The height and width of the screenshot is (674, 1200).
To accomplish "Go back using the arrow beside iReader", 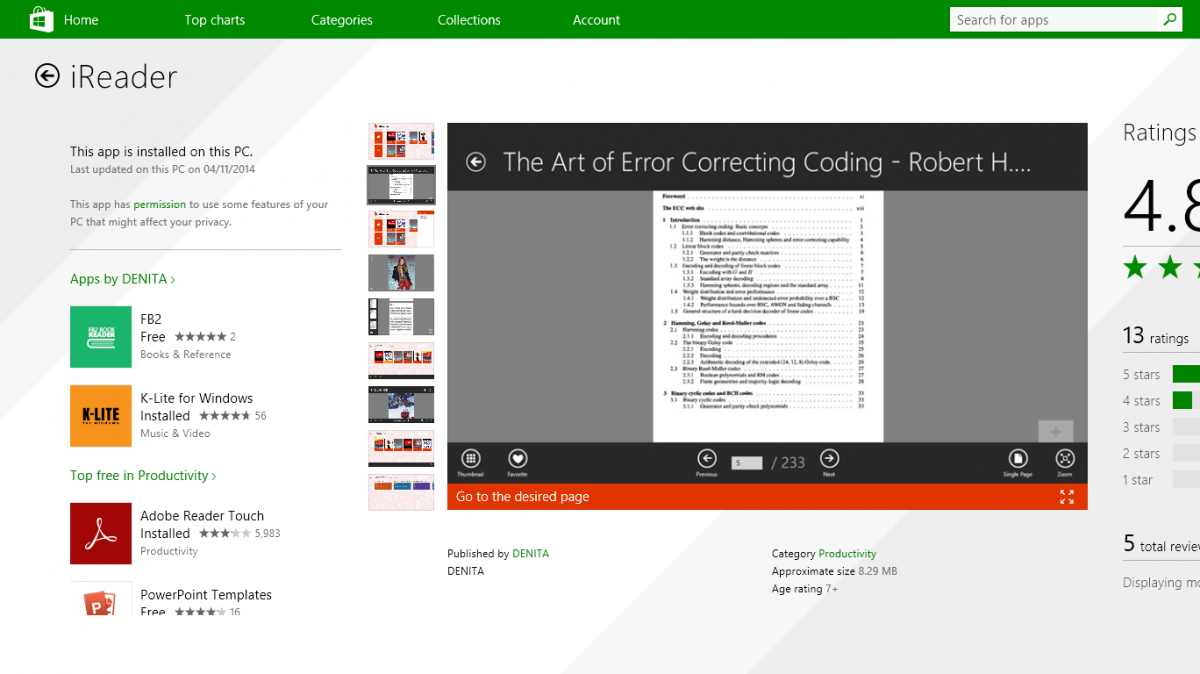I will click(47, 76).
